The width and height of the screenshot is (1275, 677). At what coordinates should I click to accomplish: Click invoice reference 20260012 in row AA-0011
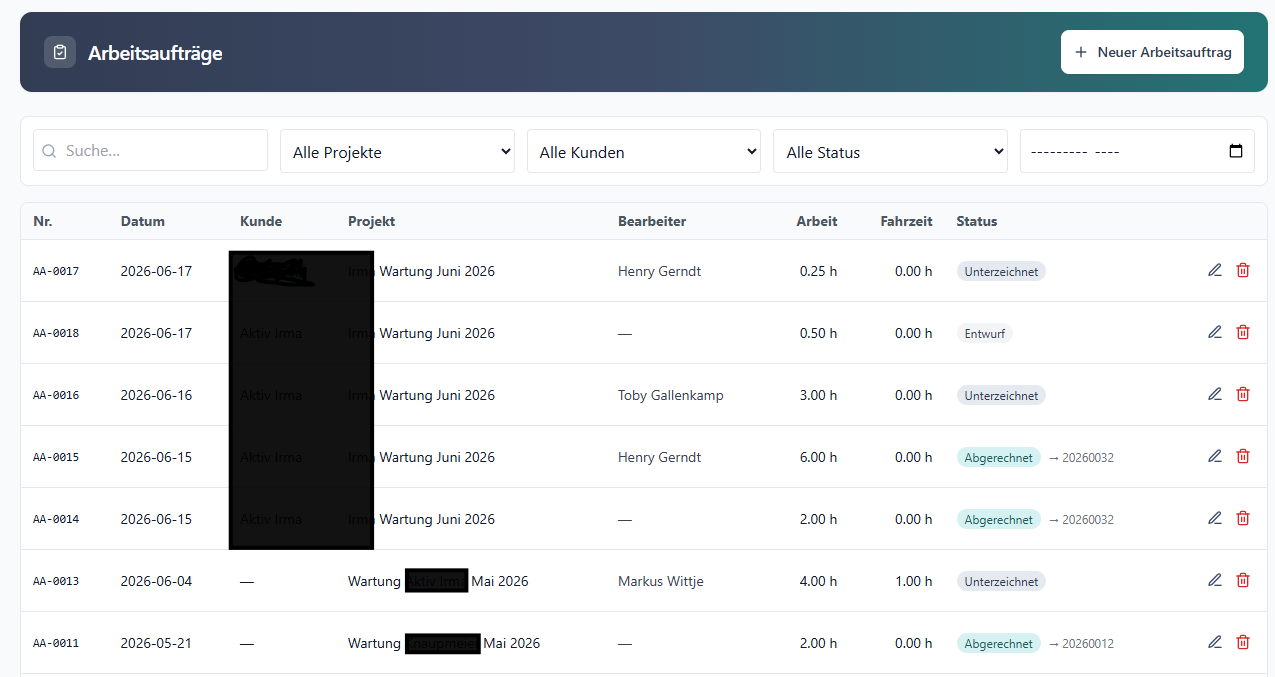pyautogui.click(x=1081, y=643)
